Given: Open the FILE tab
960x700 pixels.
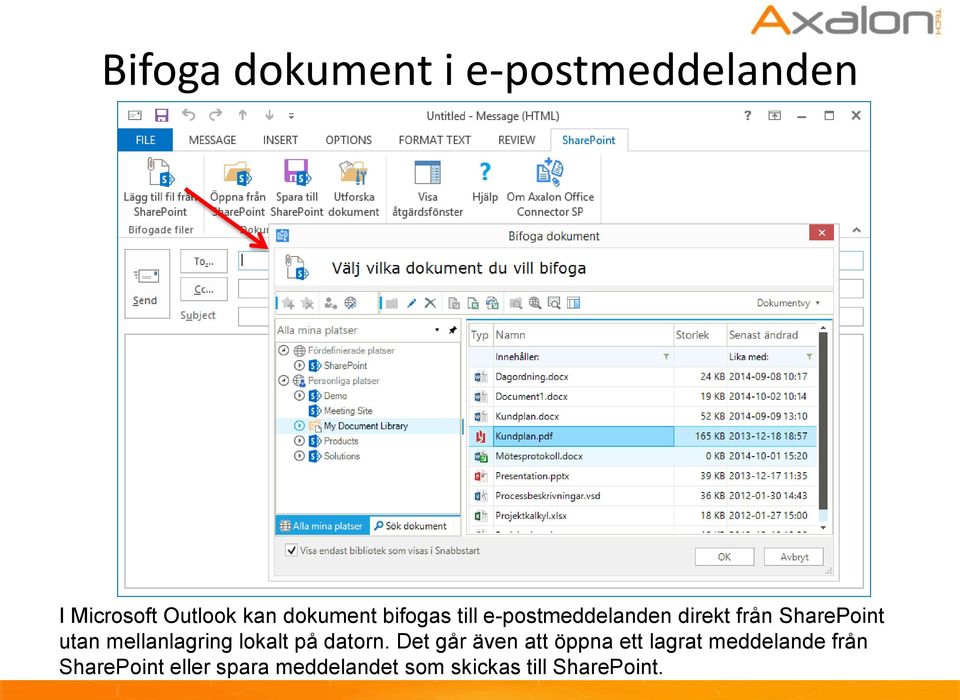Looking at the screenshot, I should (x=145, y=140).
